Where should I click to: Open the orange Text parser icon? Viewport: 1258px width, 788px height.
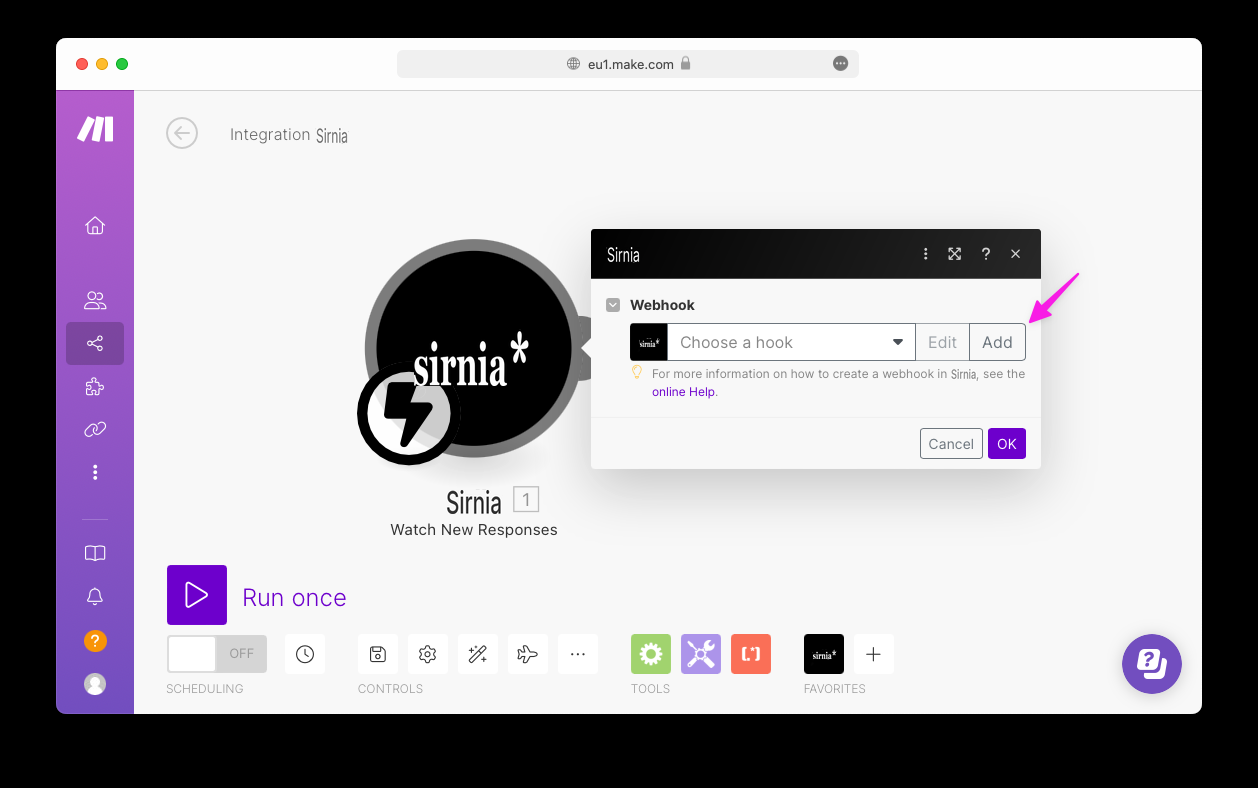click(751, 654)
